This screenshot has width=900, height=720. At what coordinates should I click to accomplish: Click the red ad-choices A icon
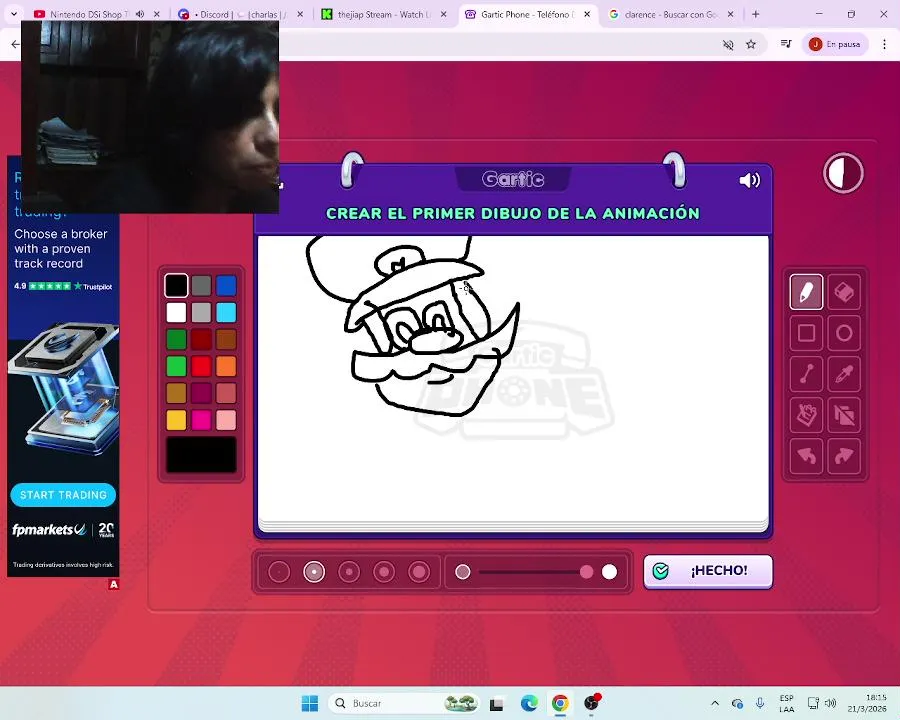pyautogui.click(x=114, y=584)
